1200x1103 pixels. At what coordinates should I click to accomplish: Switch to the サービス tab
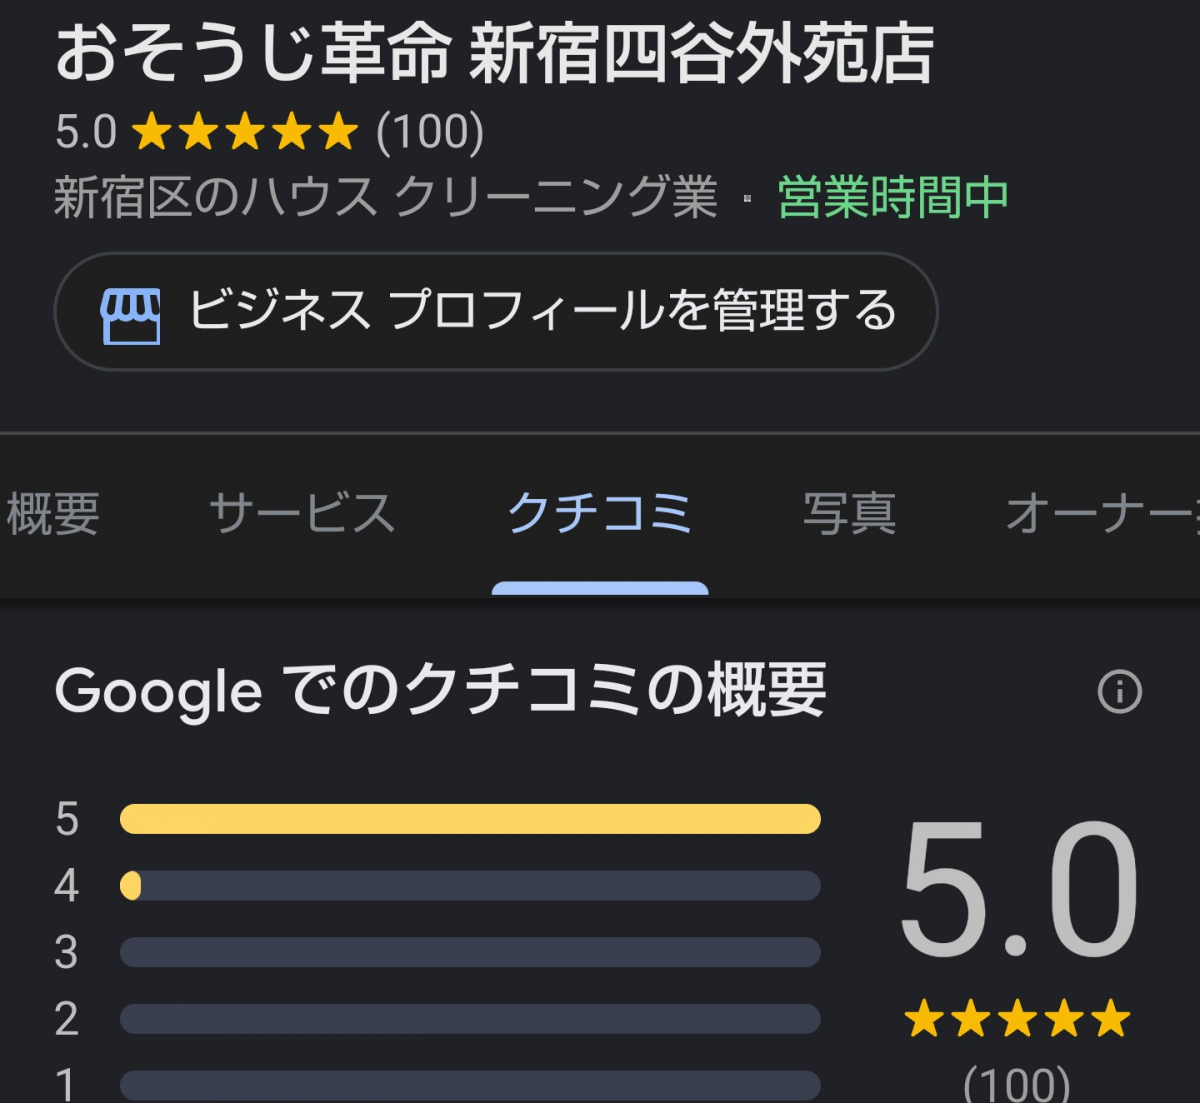302,514
